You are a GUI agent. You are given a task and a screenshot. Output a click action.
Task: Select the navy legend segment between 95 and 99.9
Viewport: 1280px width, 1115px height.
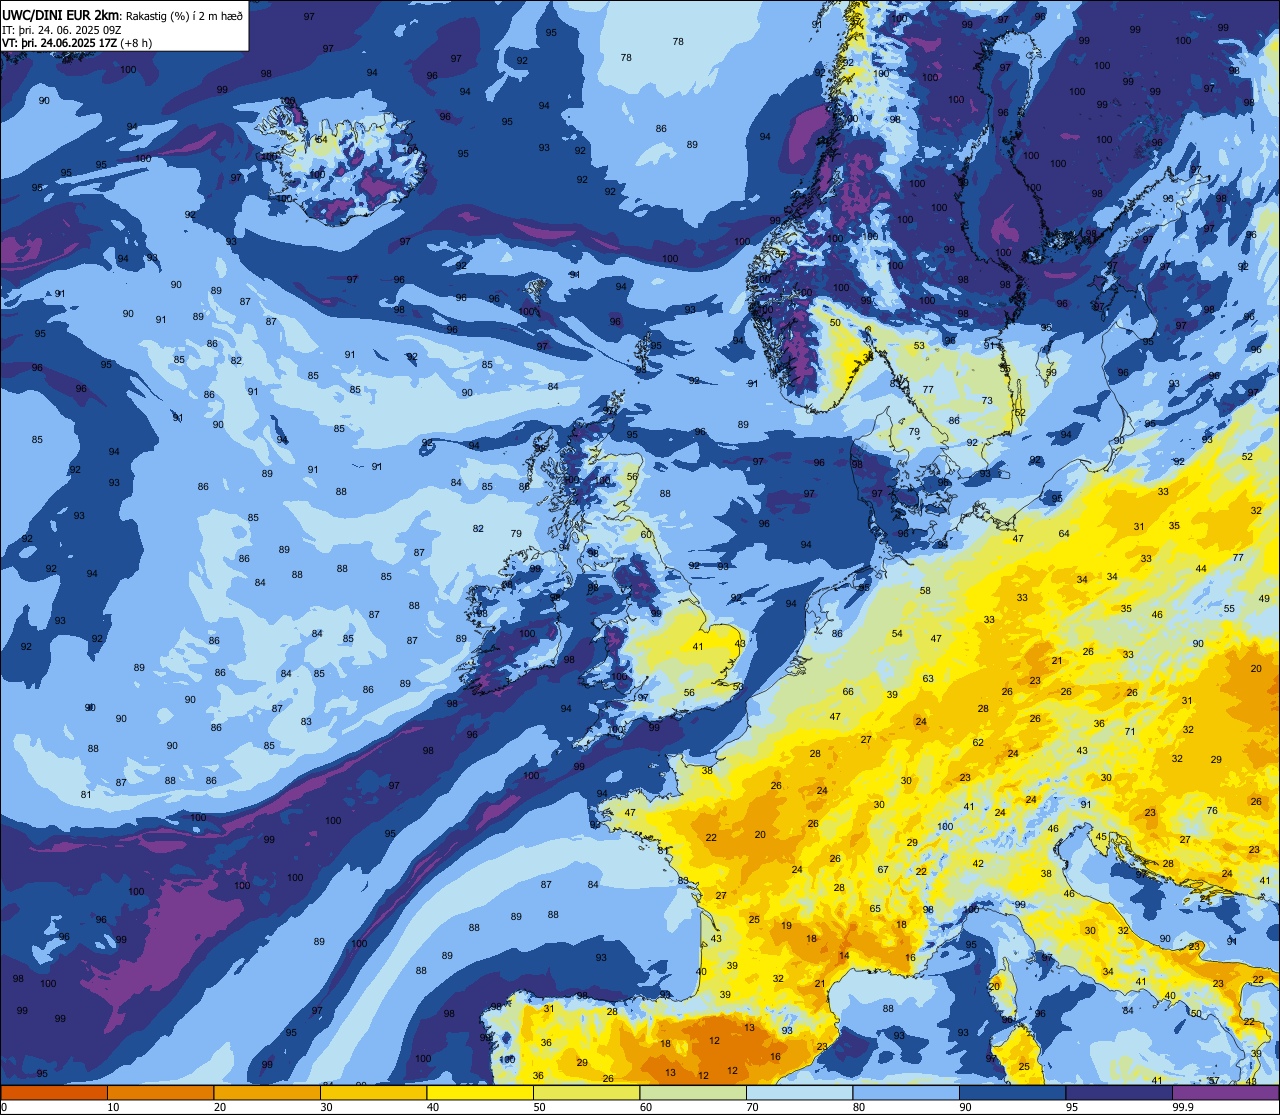pyautogui.click(x=1119, y=1093)
